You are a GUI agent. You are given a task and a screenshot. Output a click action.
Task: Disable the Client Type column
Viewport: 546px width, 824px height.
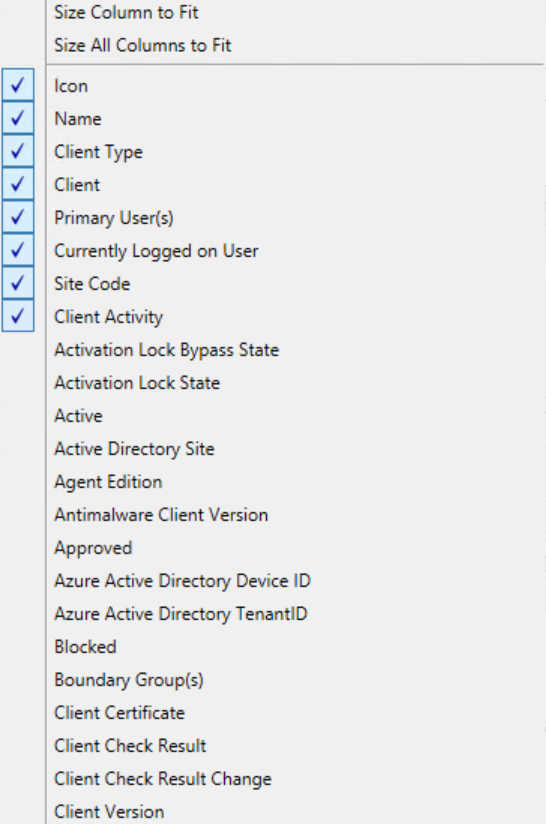pos(18,151)
